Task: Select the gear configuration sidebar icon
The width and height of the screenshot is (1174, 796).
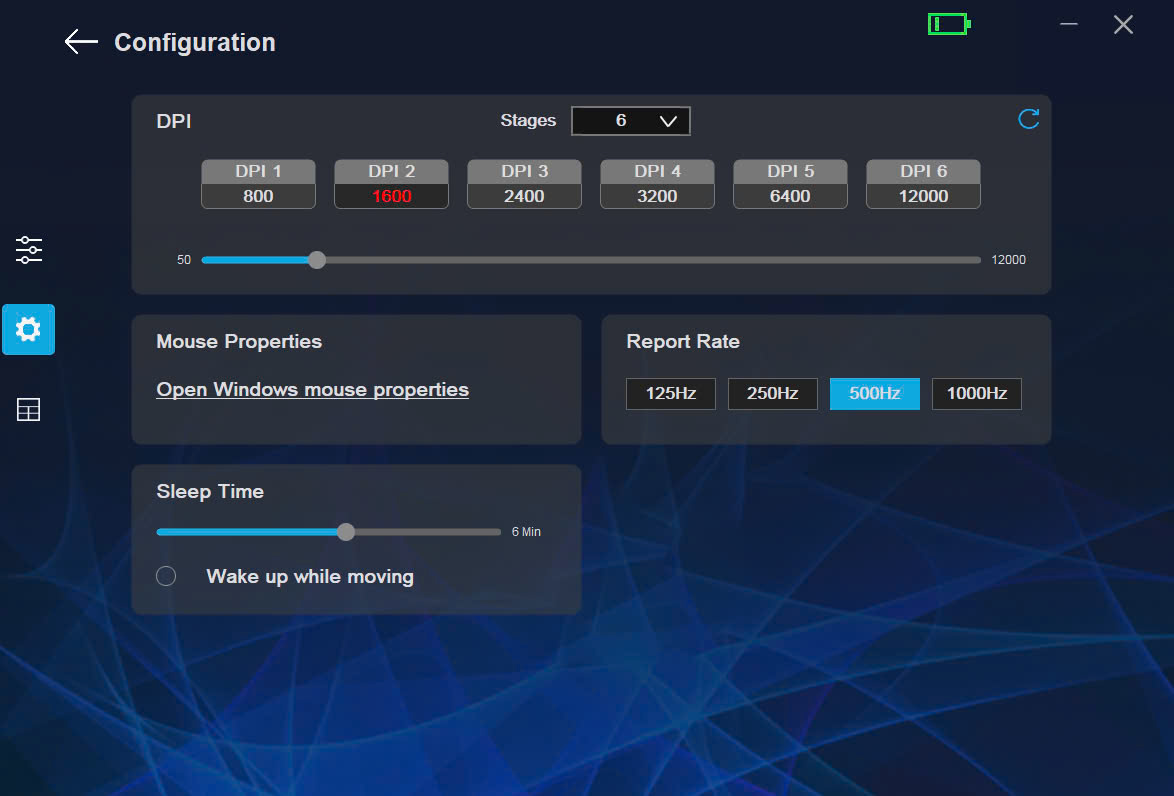Action: (29, 329)
